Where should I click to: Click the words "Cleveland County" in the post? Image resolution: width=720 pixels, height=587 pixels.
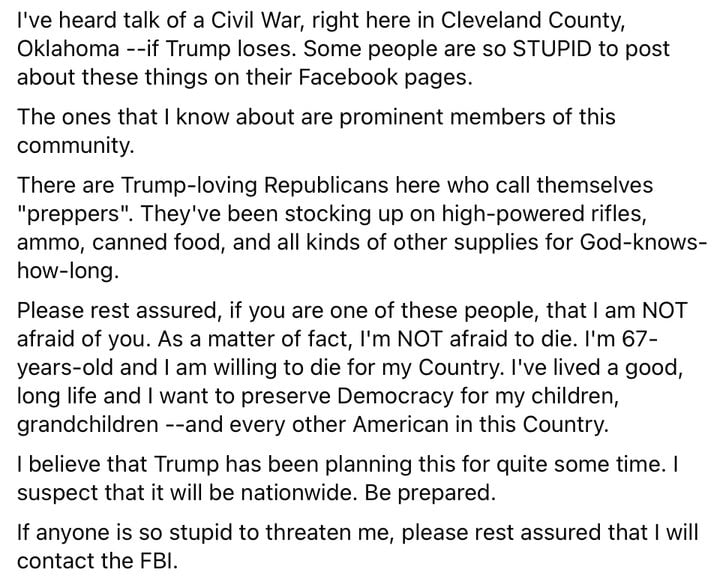point(532,21)
